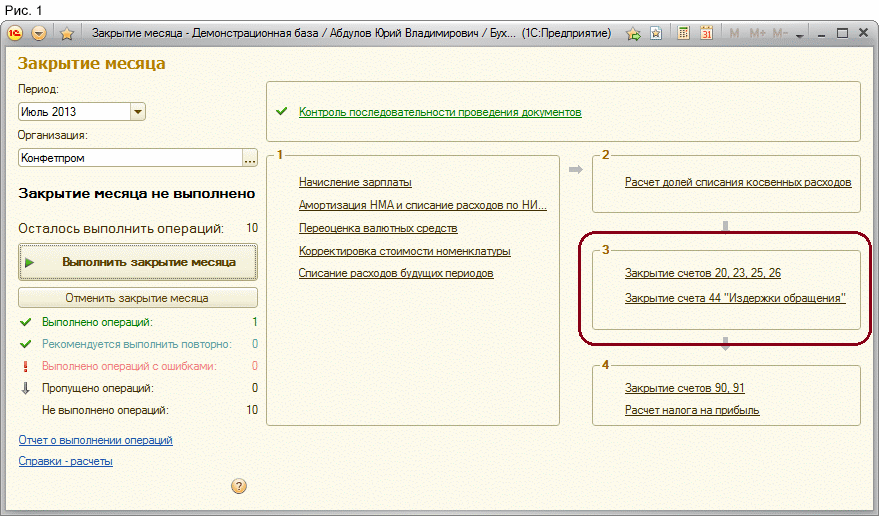Add to favorites star with green arrow
This screenshot has height=516, width=879.
633,34
